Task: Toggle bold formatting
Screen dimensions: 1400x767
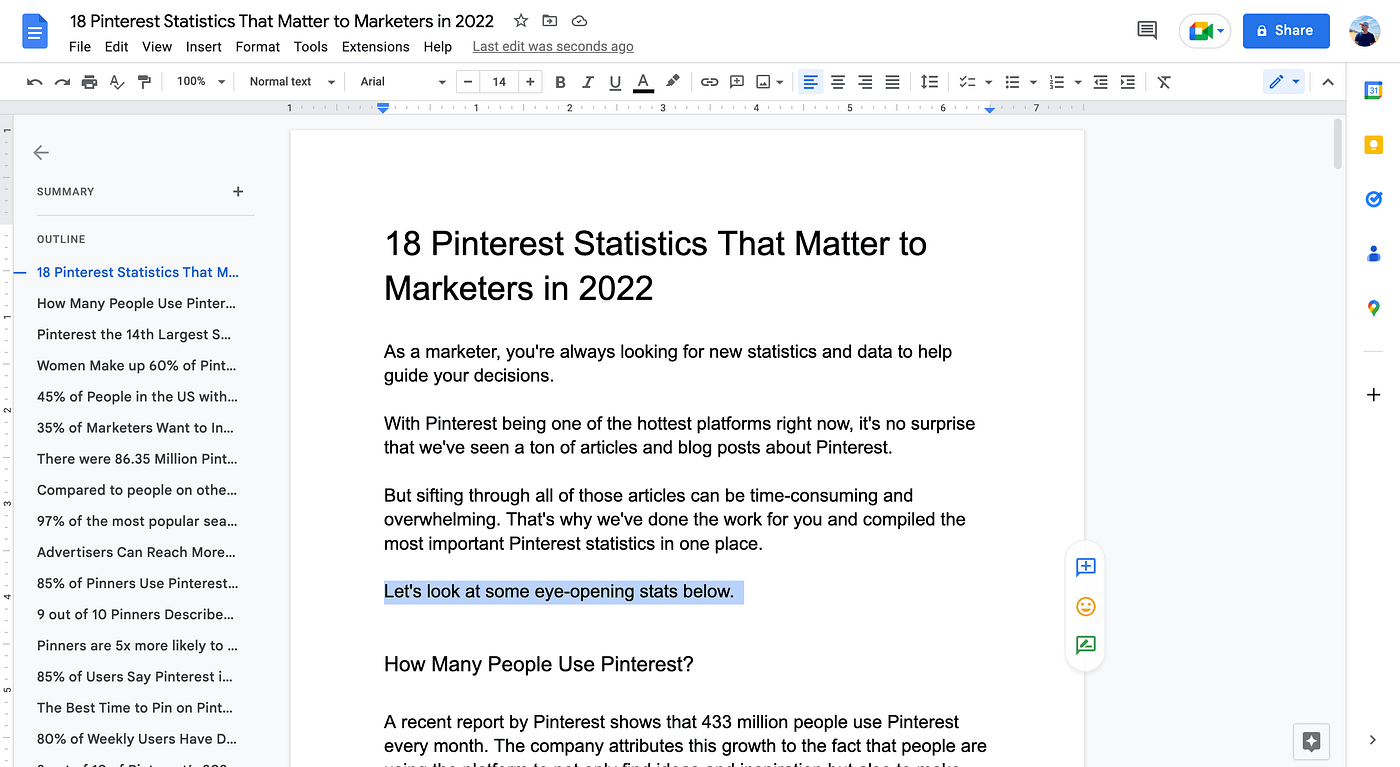Action: (560, 82)
